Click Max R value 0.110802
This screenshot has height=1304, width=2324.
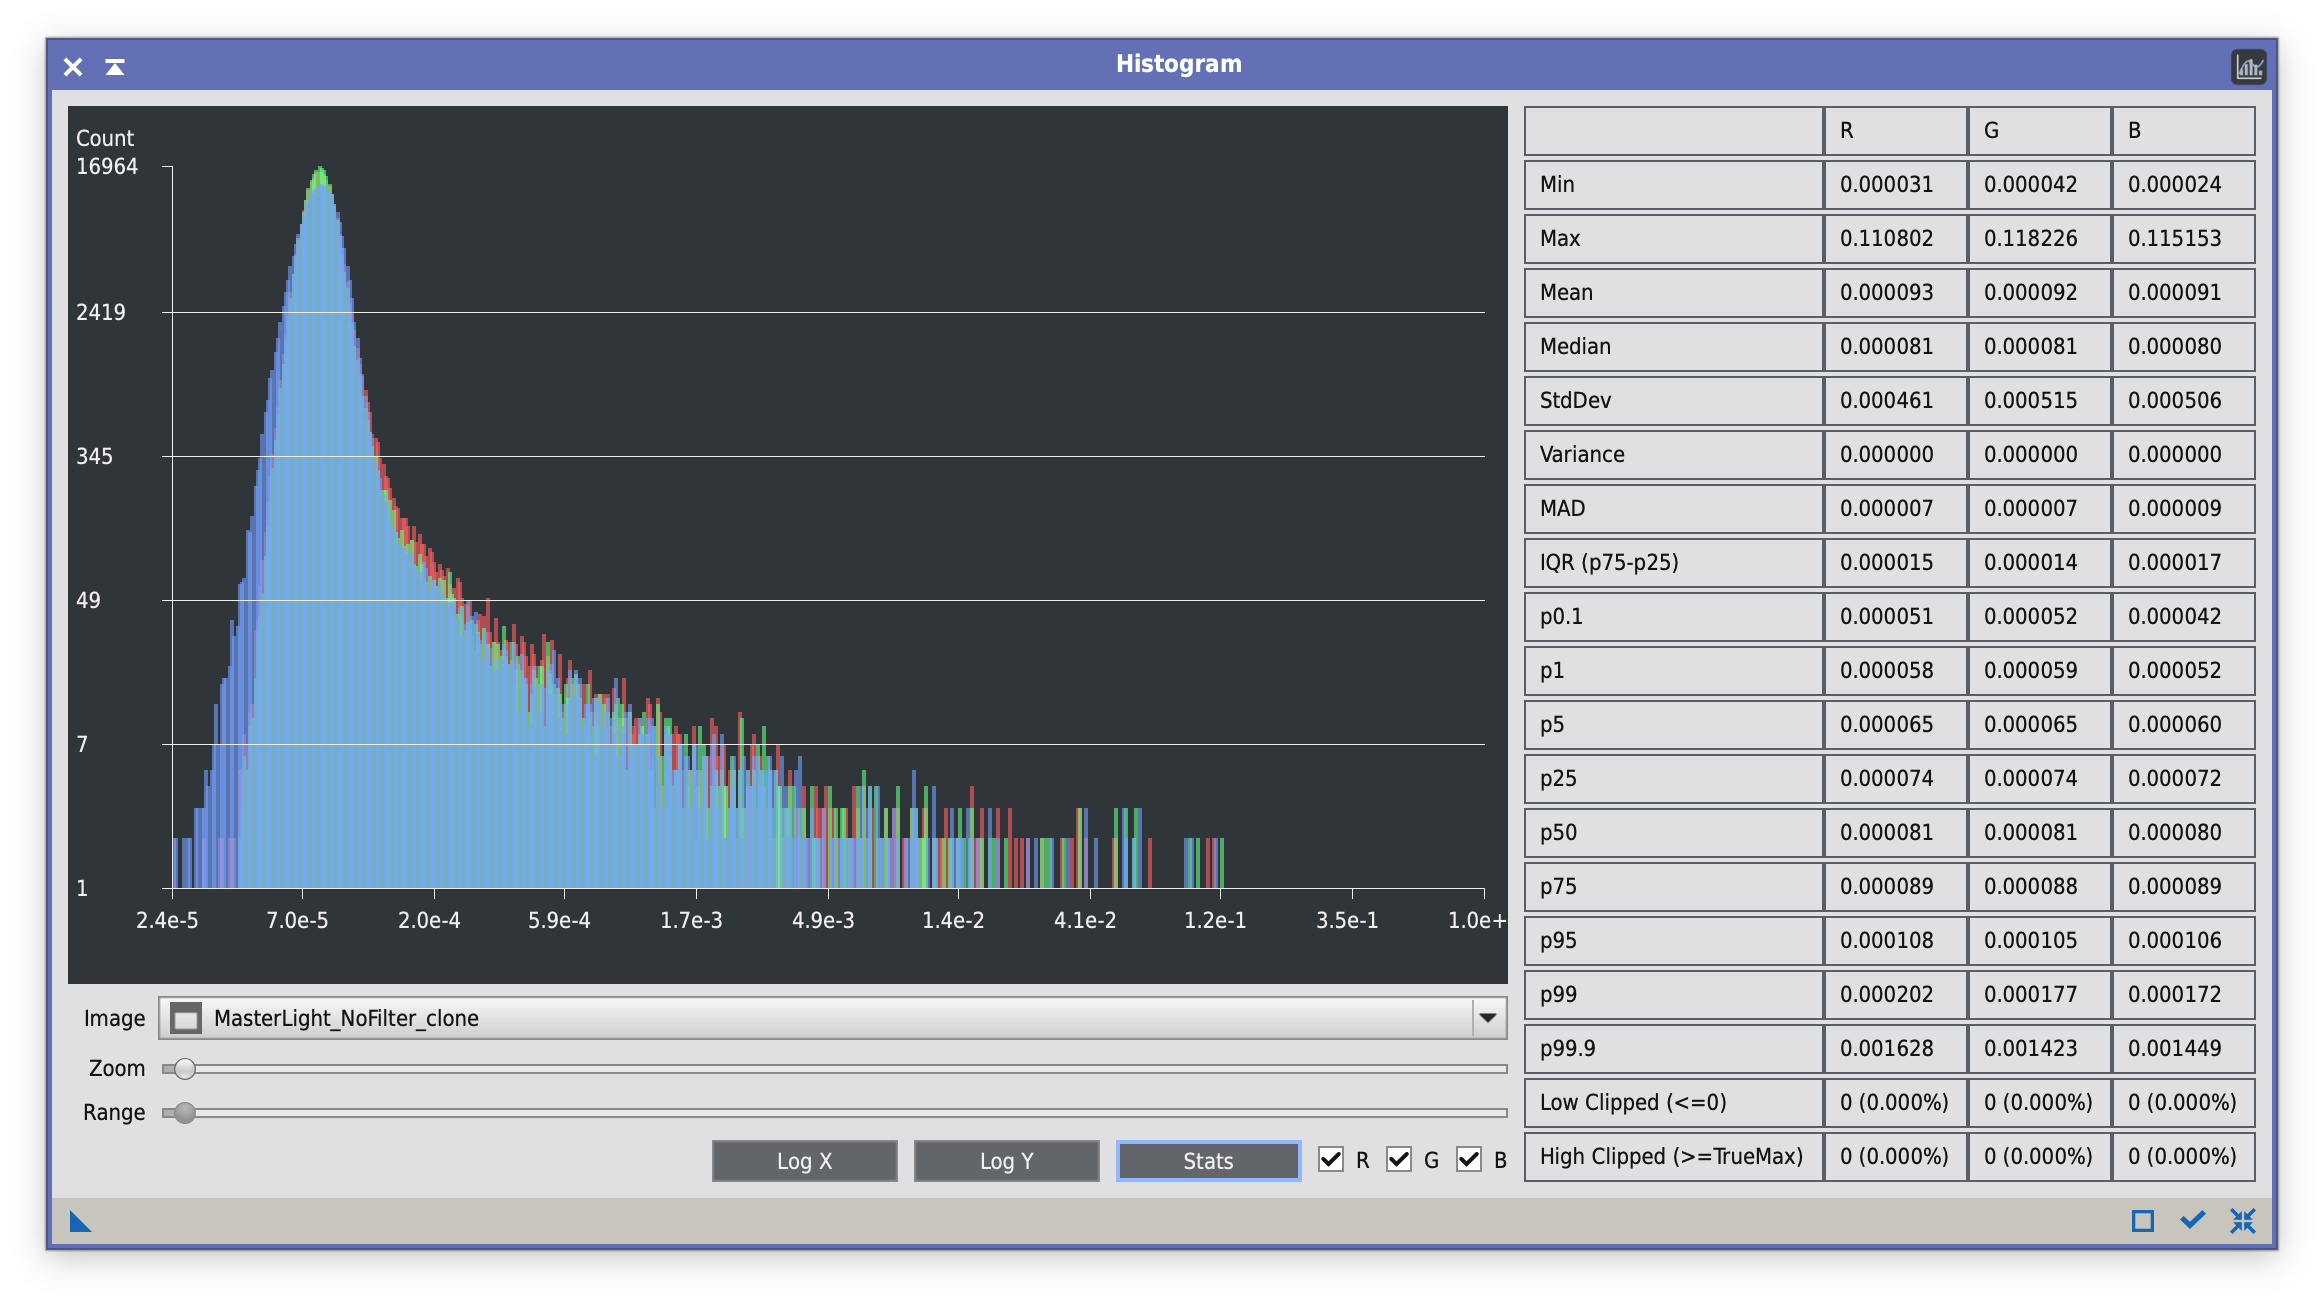point(1895,239)
